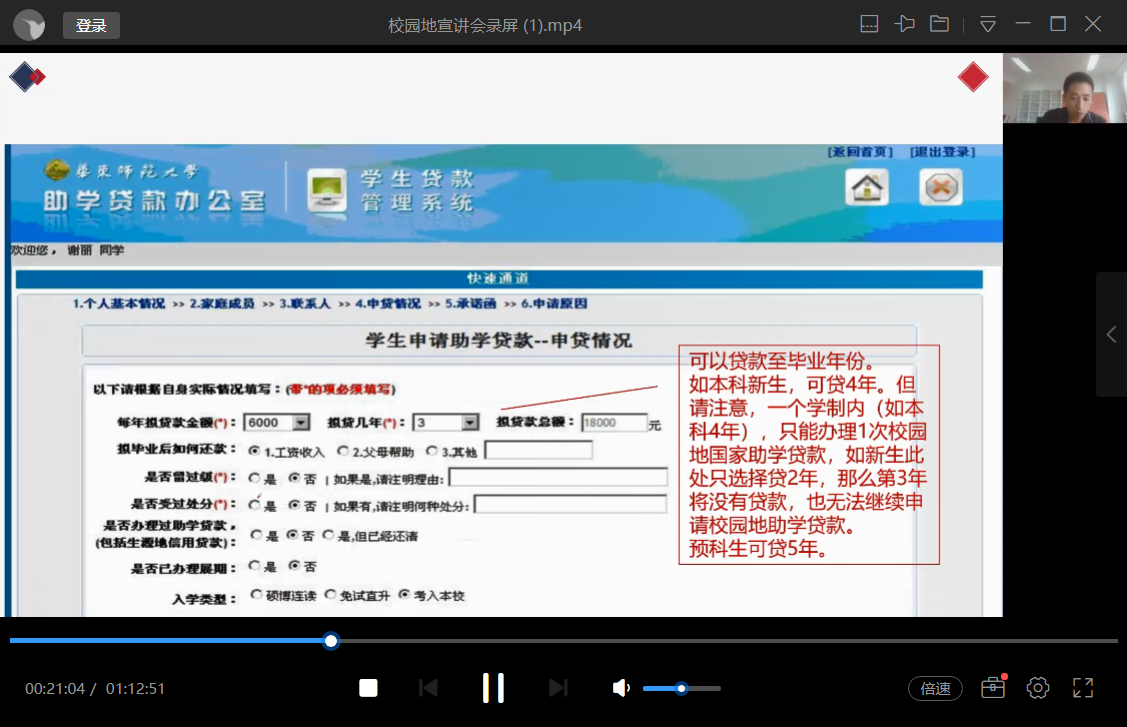Click the 倍速 playback speed button
The image size is (1127, 727).
click(x=935, y=688)
